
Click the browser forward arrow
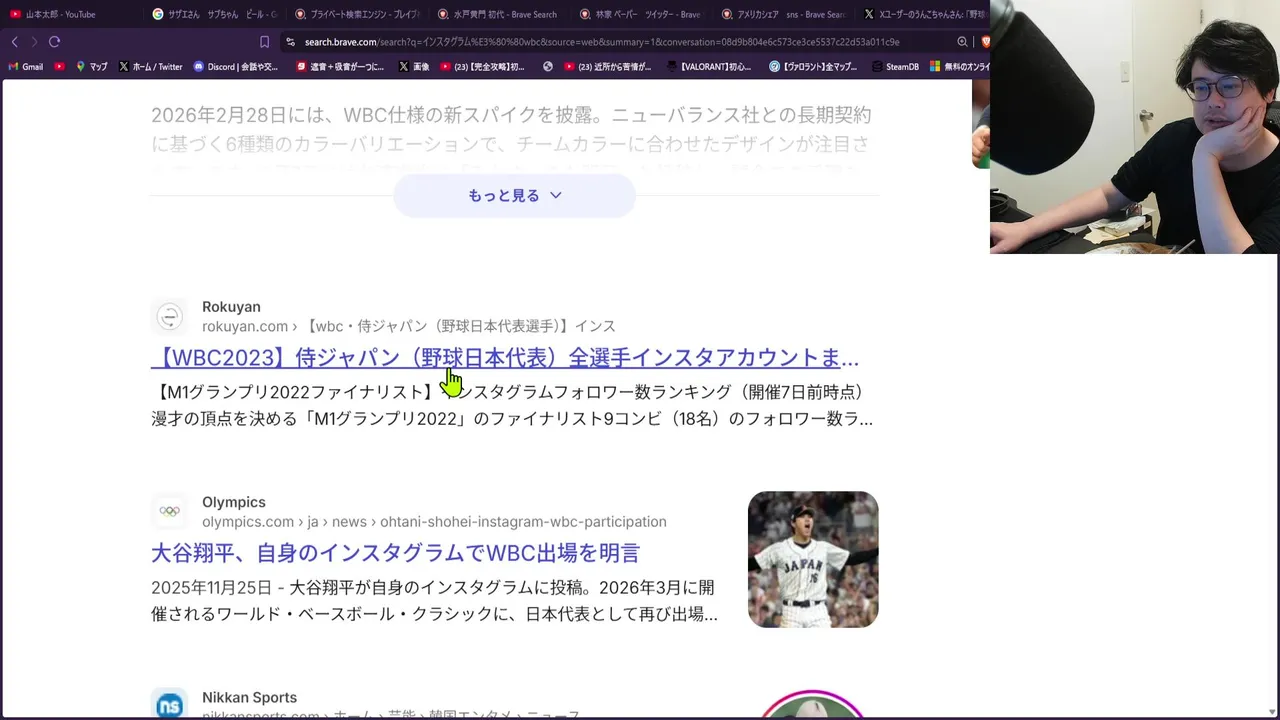tap(34, 42)
